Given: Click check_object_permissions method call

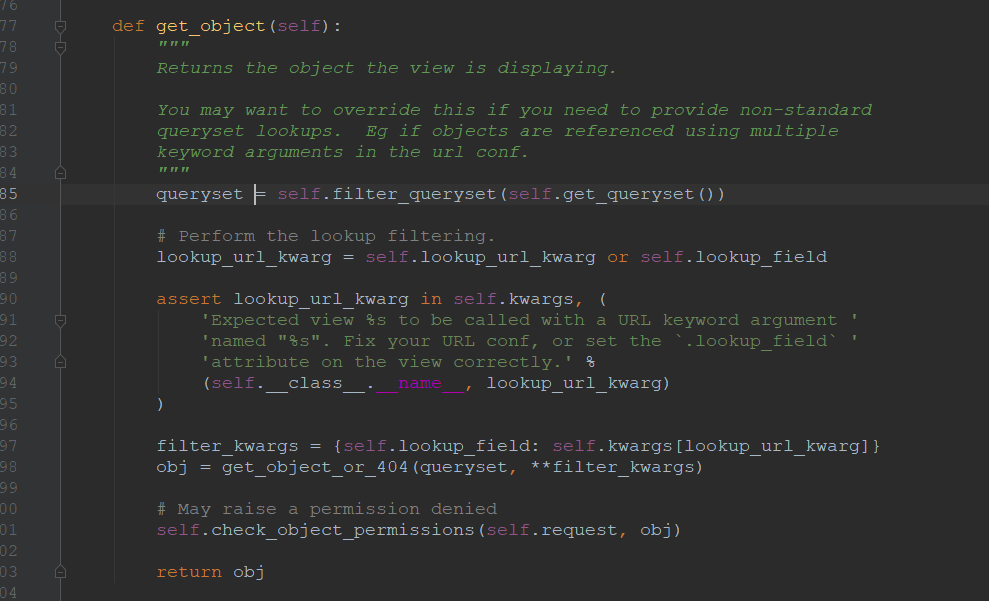Looking at the screenshot, I should tap(342, 530).
